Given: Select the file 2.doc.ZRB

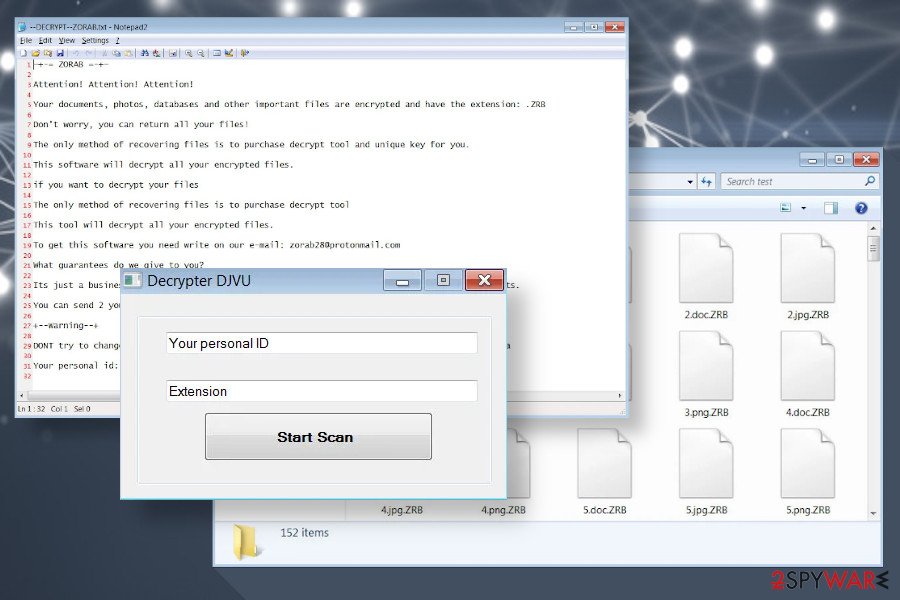Looking at the screenshot, I should point(706,276).
